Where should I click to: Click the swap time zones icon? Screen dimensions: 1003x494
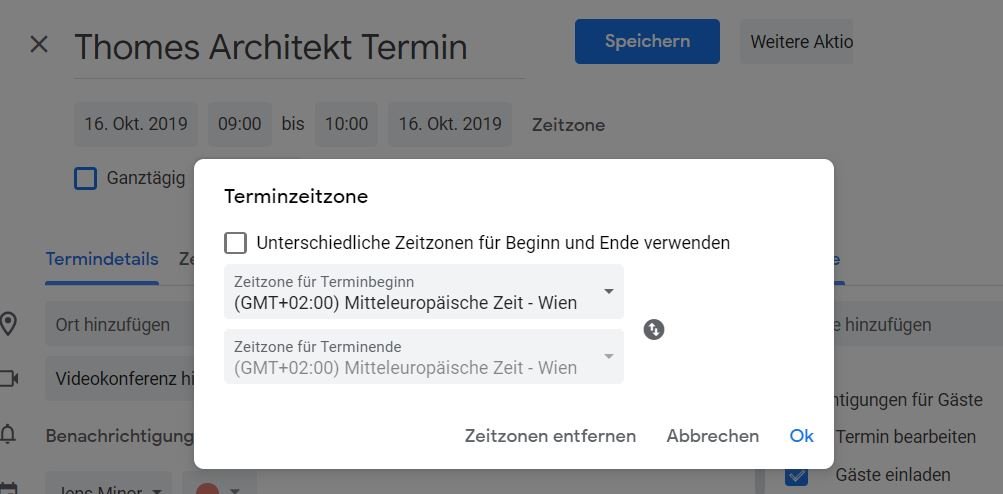(x=654, y=329)
